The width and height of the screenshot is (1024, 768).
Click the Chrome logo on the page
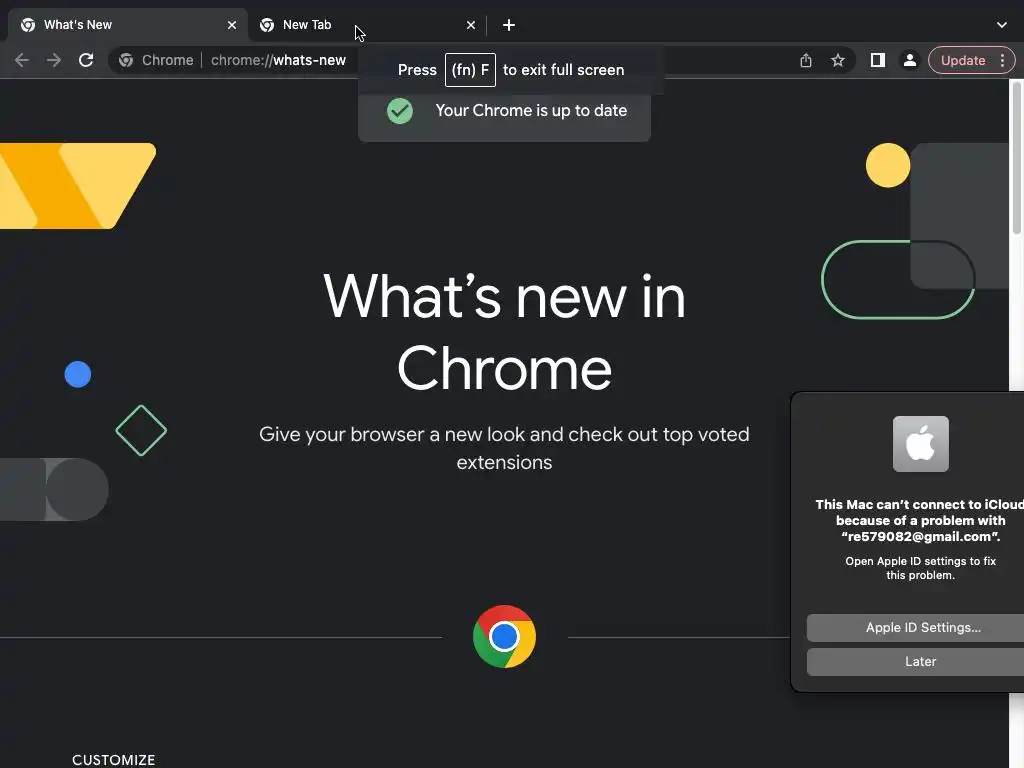[504, 637]
